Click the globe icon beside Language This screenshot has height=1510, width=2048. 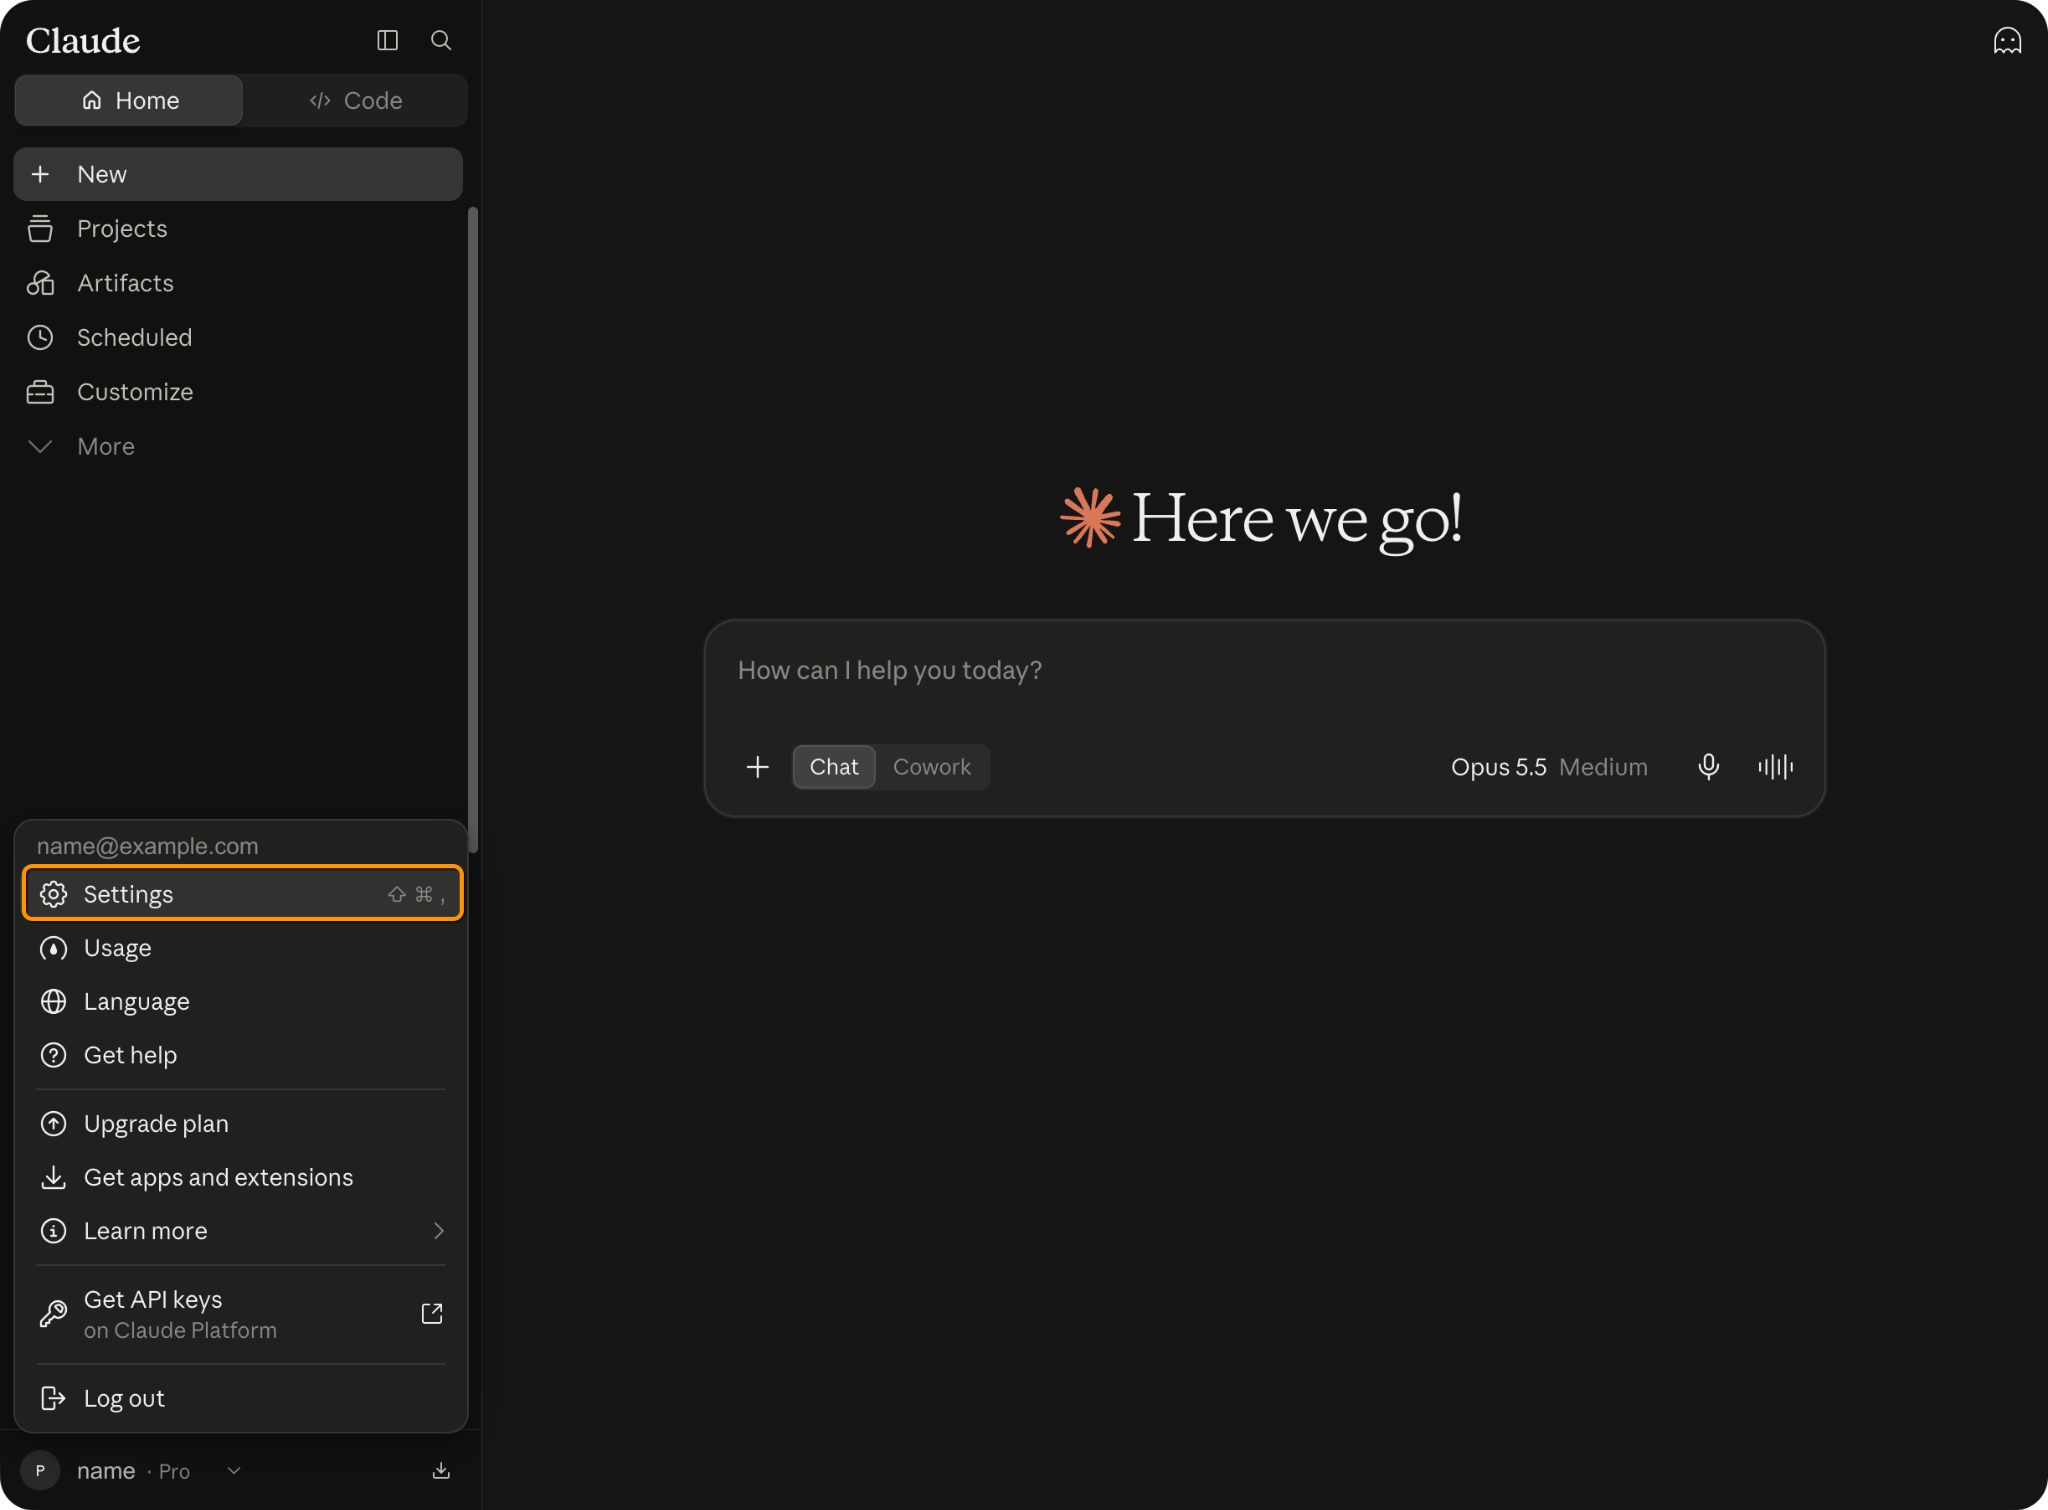[x=53, y=1002]
